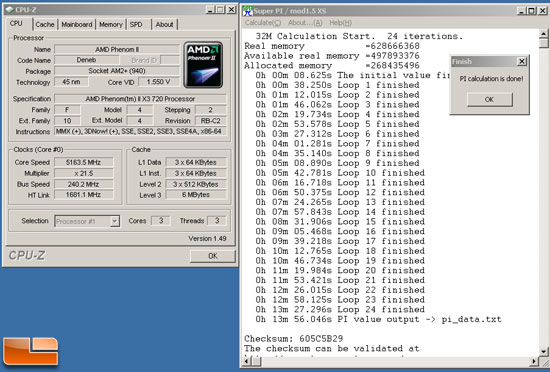The height and width of the screenshot is (372, 550).
Task: Open the Mainboard tab in CPU-Z
Action: point(77,24)
